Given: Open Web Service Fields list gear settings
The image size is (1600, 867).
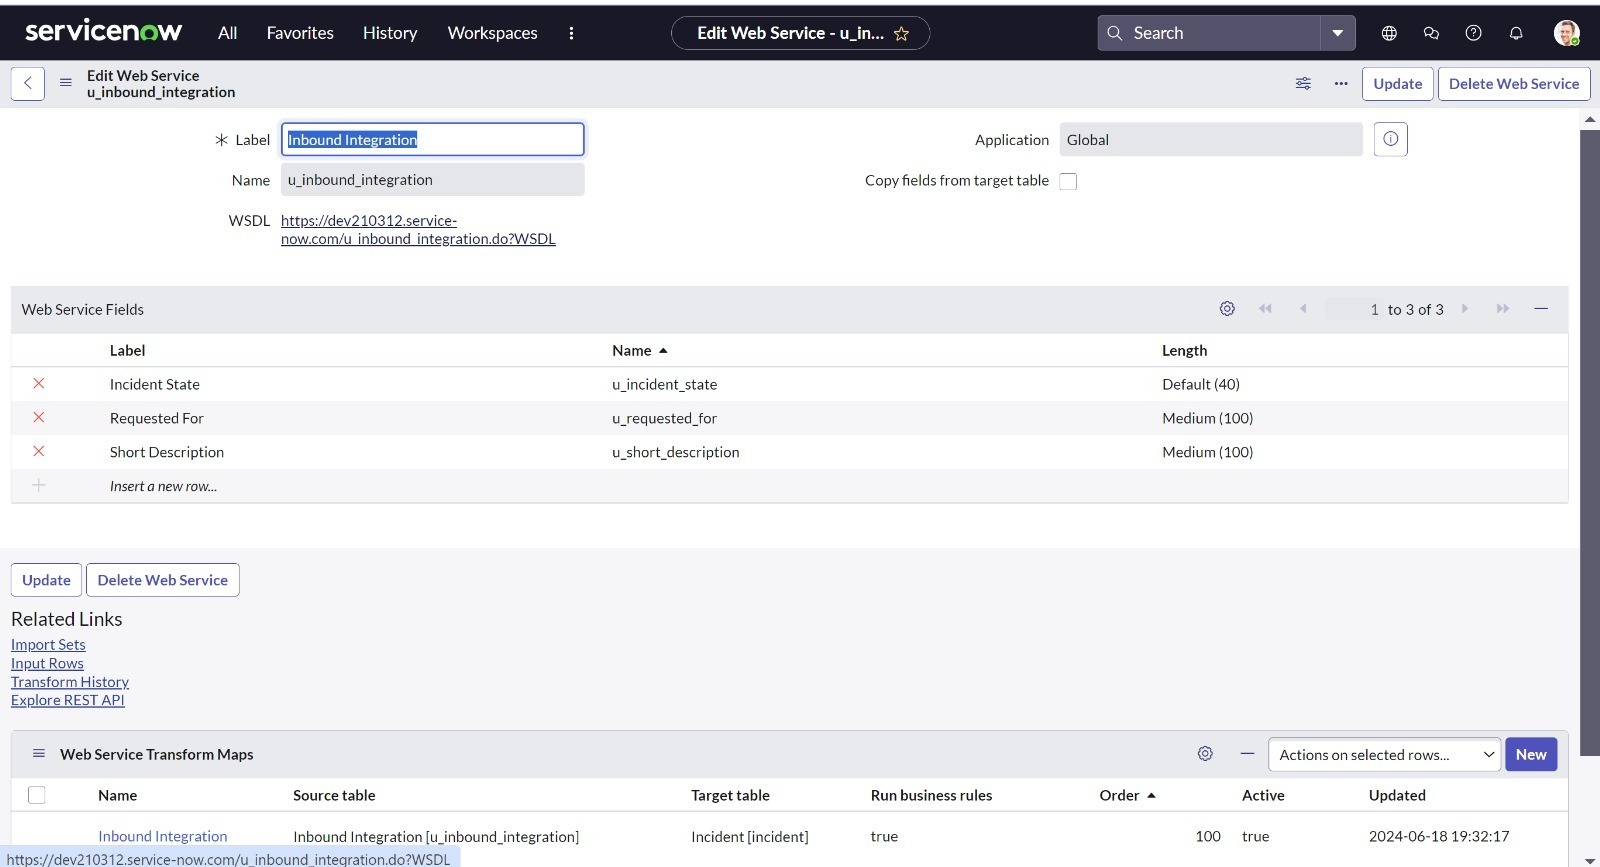Looking at the screenshot, I should pyautogui.click(x=1227, y=309).
